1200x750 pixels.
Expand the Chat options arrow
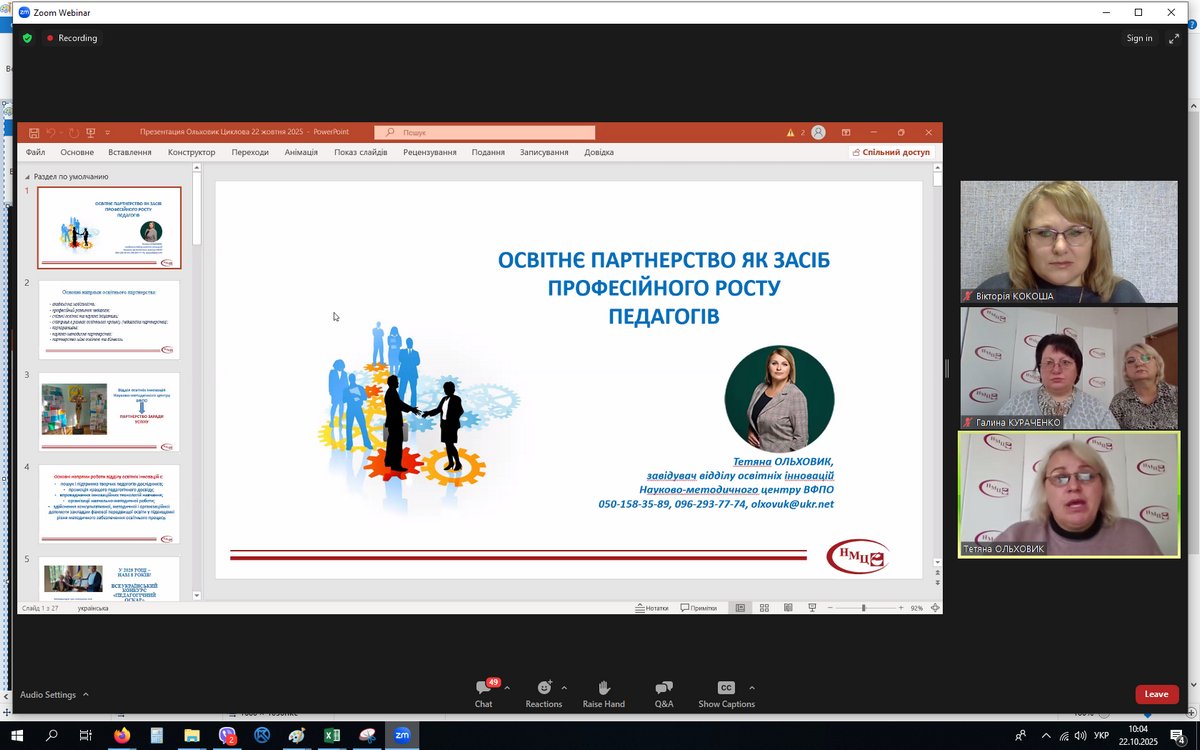click(507, 688)
